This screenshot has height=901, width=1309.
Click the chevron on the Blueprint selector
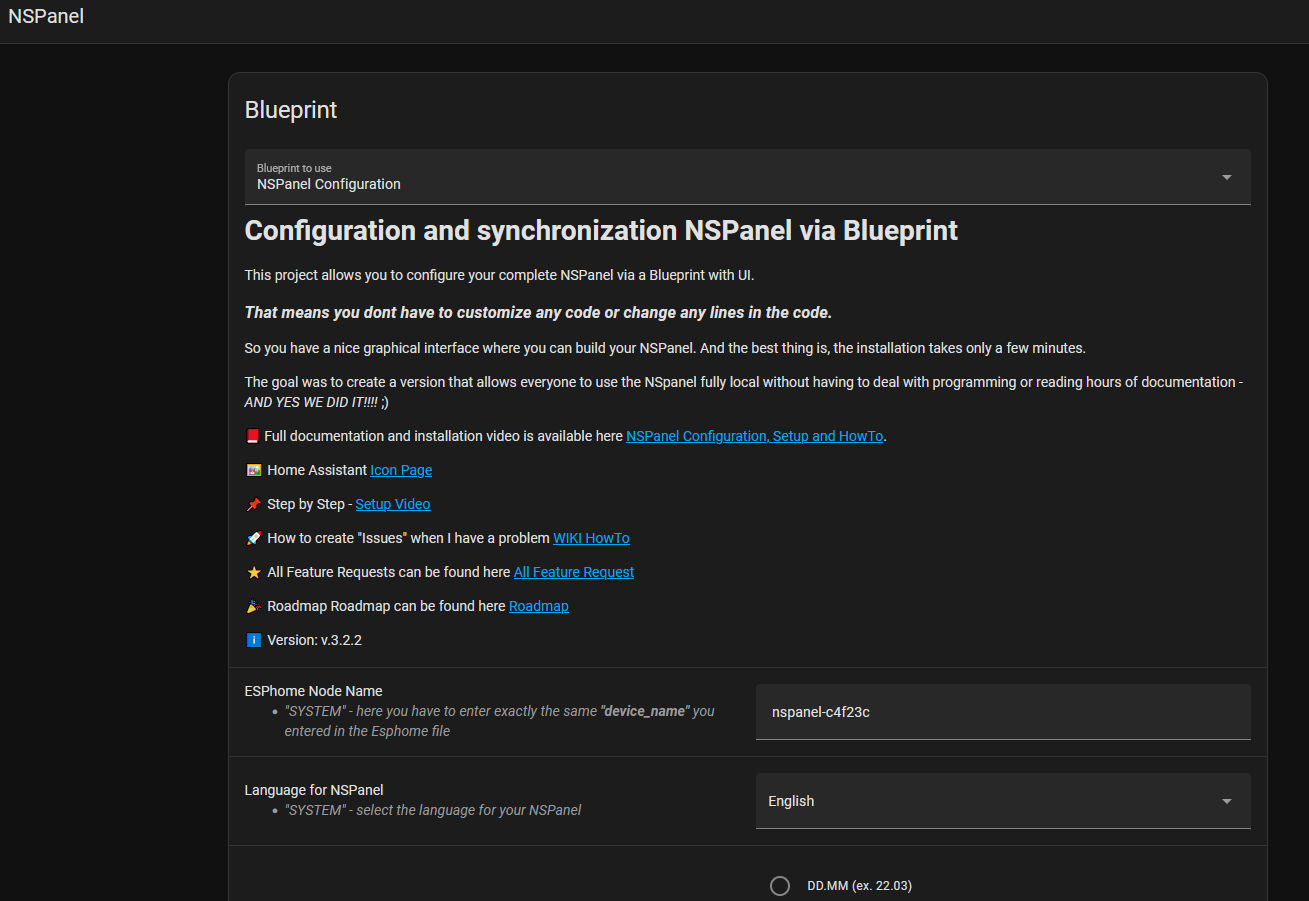click(1226, 176)
